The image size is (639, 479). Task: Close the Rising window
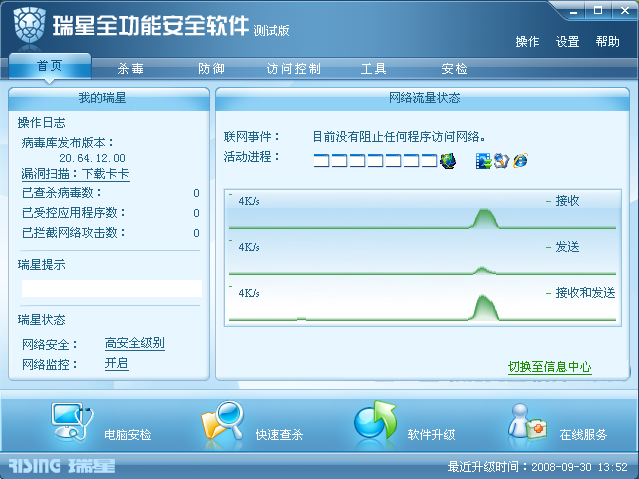pos(624,11)
